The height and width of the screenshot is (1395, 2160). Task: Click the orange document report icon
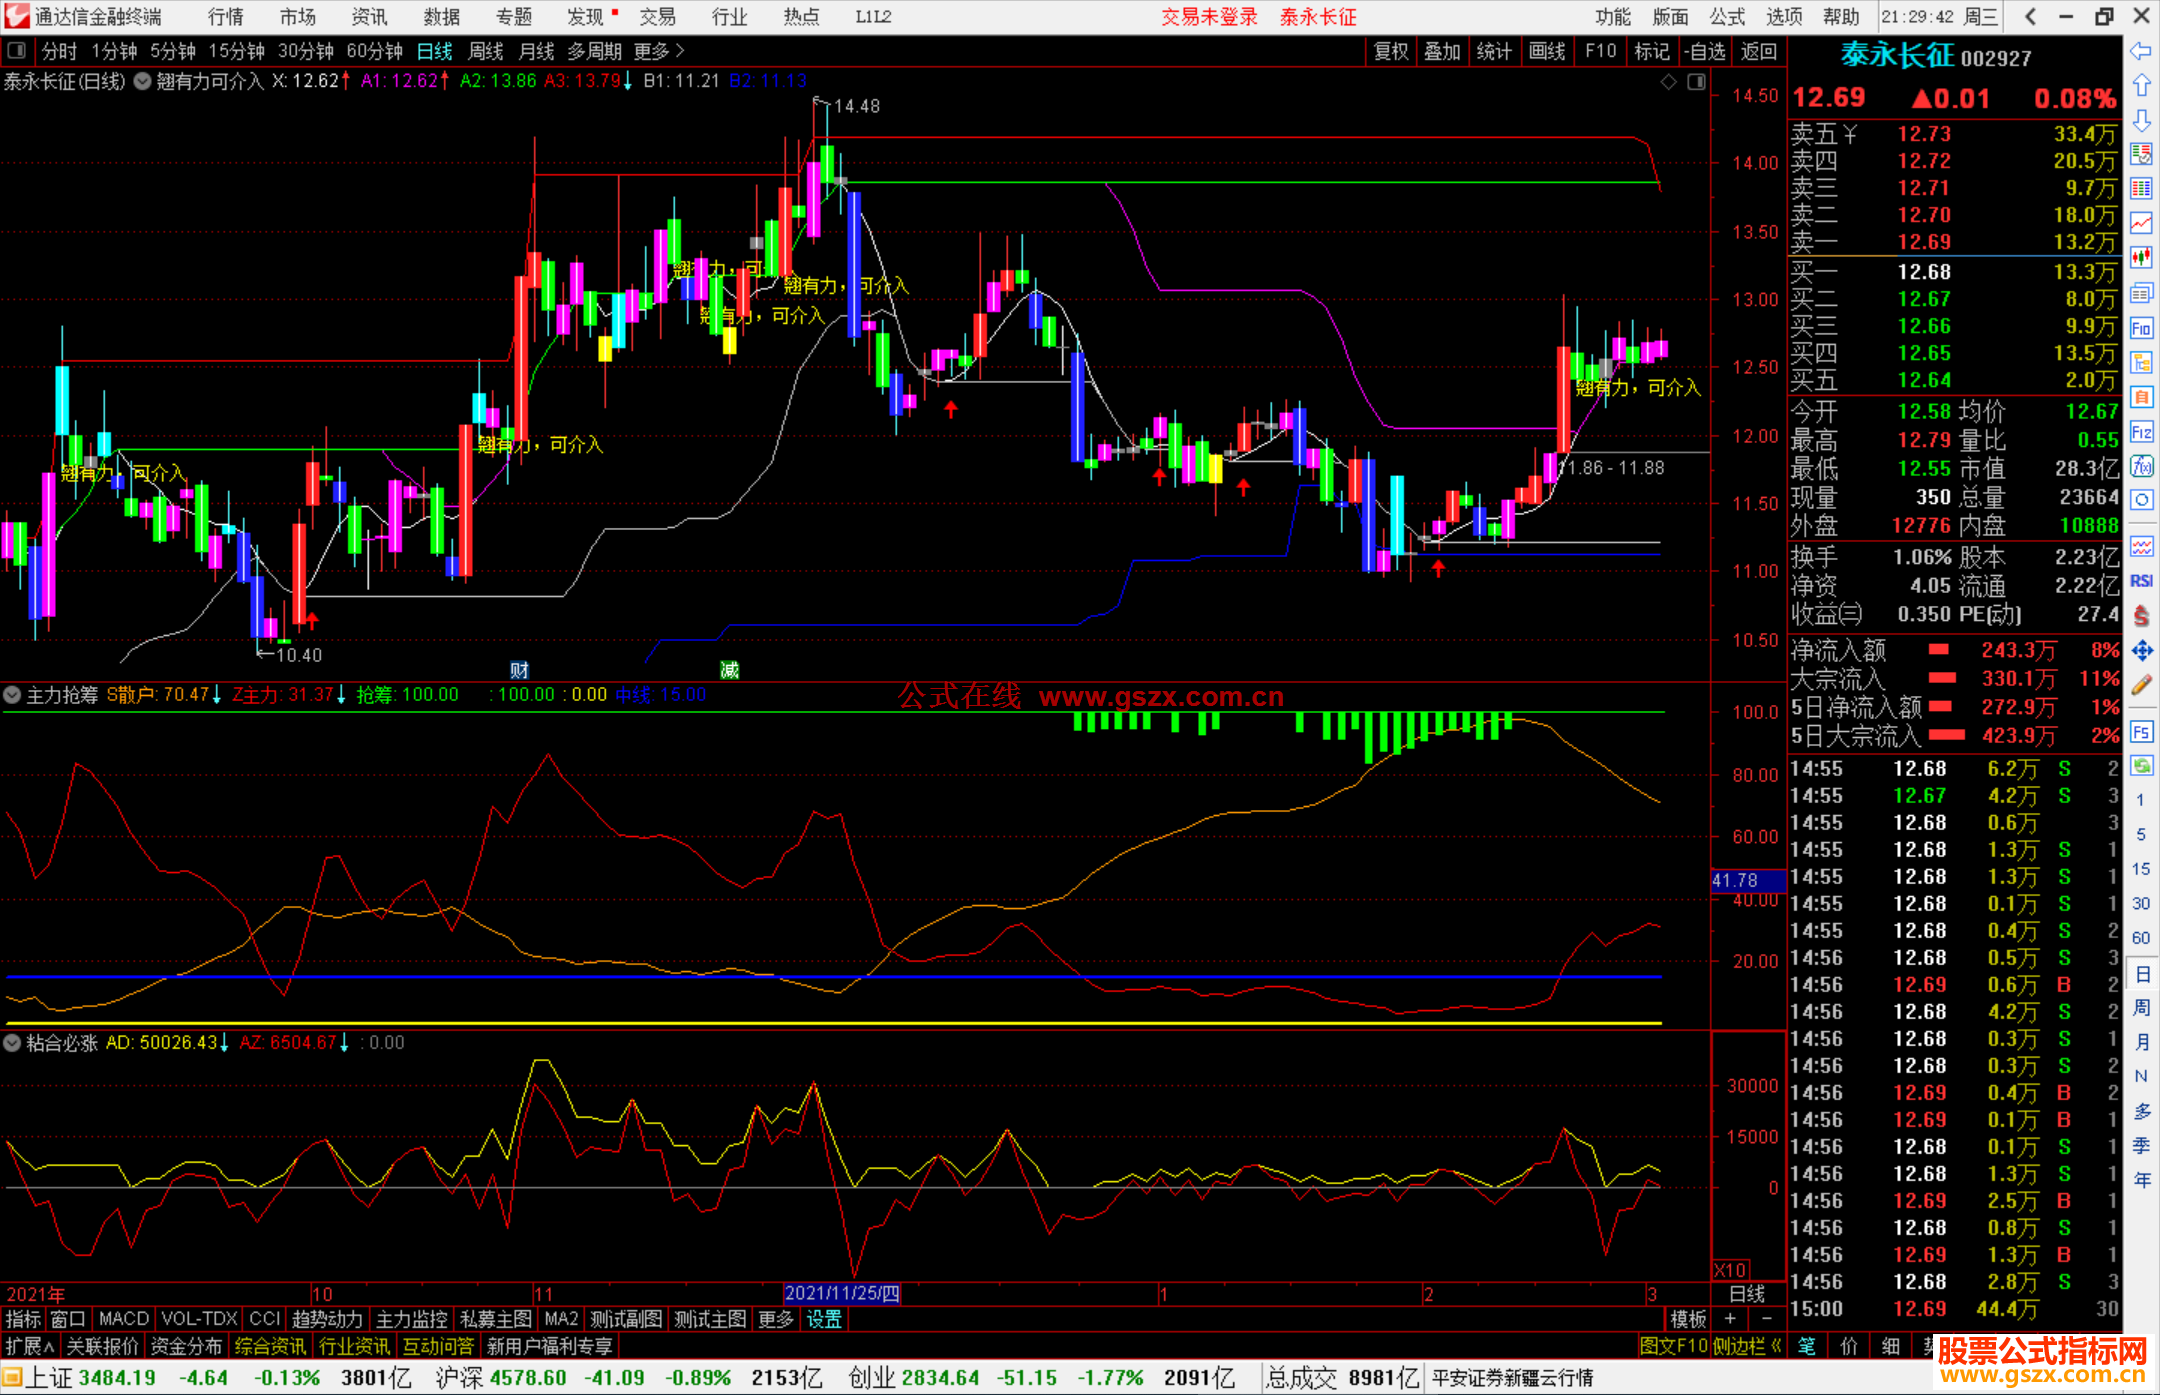click(x=2141, y=397)
